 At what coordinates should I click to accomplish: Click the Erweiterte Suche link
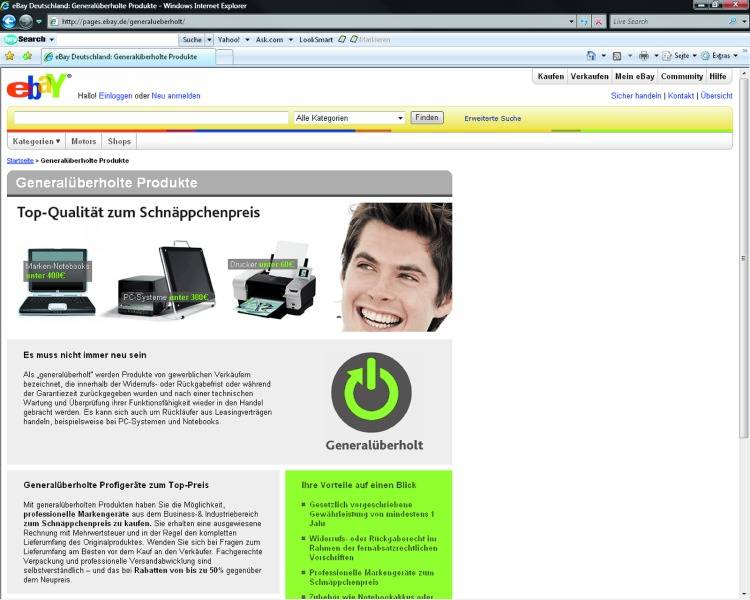tap(493, 118)
